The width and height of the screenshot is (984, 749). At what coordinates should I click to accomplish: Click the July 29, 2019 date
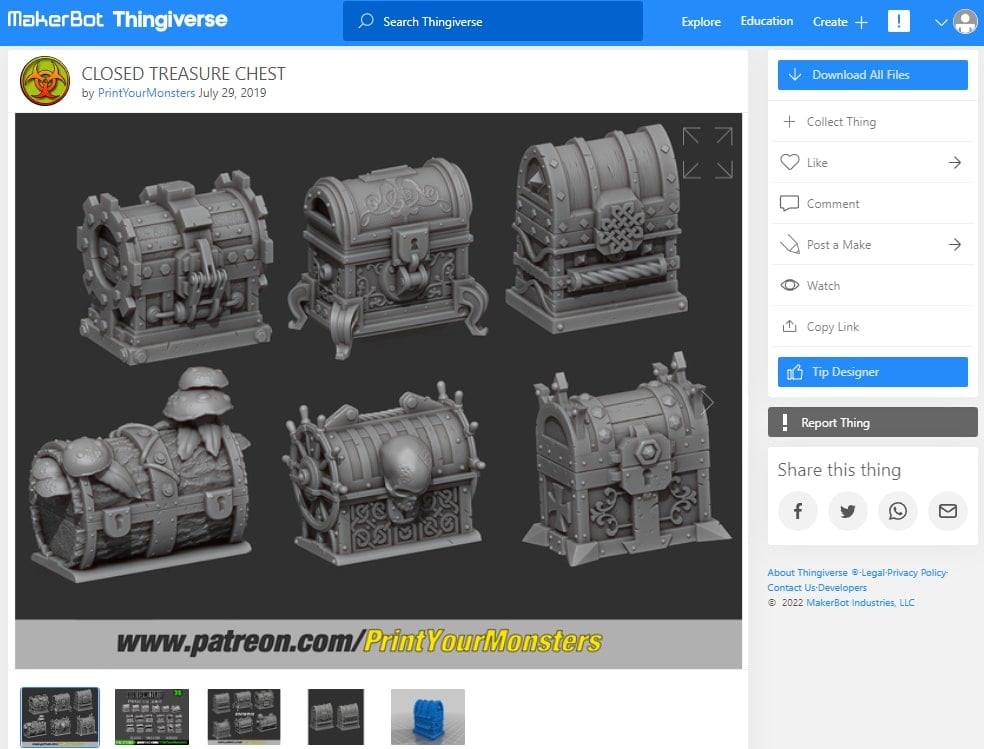point(232,93)
